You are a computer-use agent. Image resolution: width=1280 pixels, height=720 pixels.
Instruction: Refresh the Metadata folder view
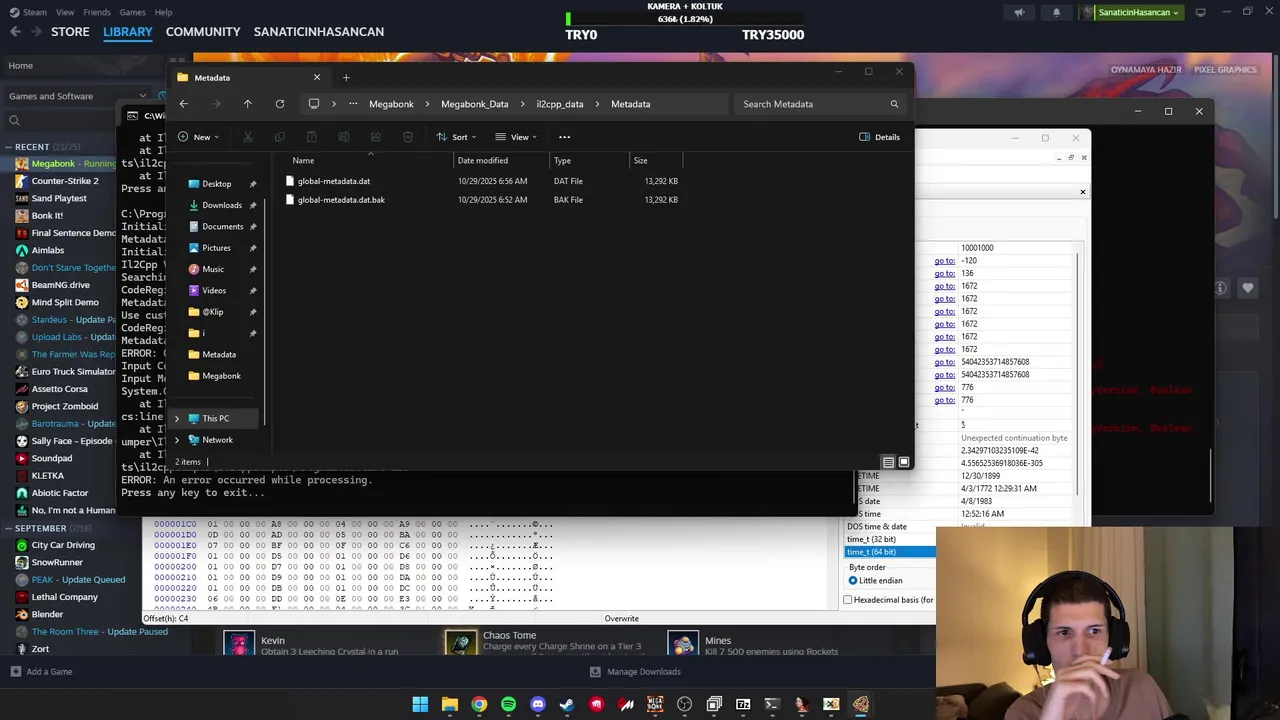(x=280, y=104)
